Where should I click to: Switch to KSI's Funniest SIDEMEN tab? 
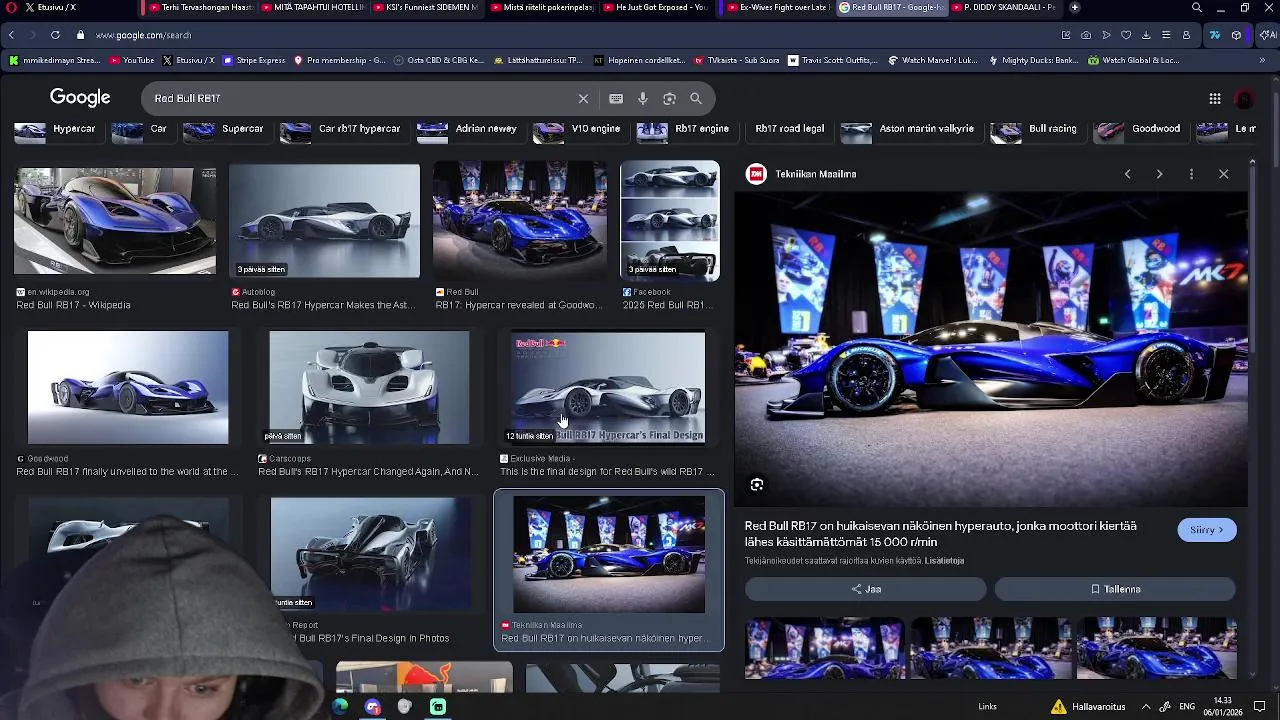point(427,7)
